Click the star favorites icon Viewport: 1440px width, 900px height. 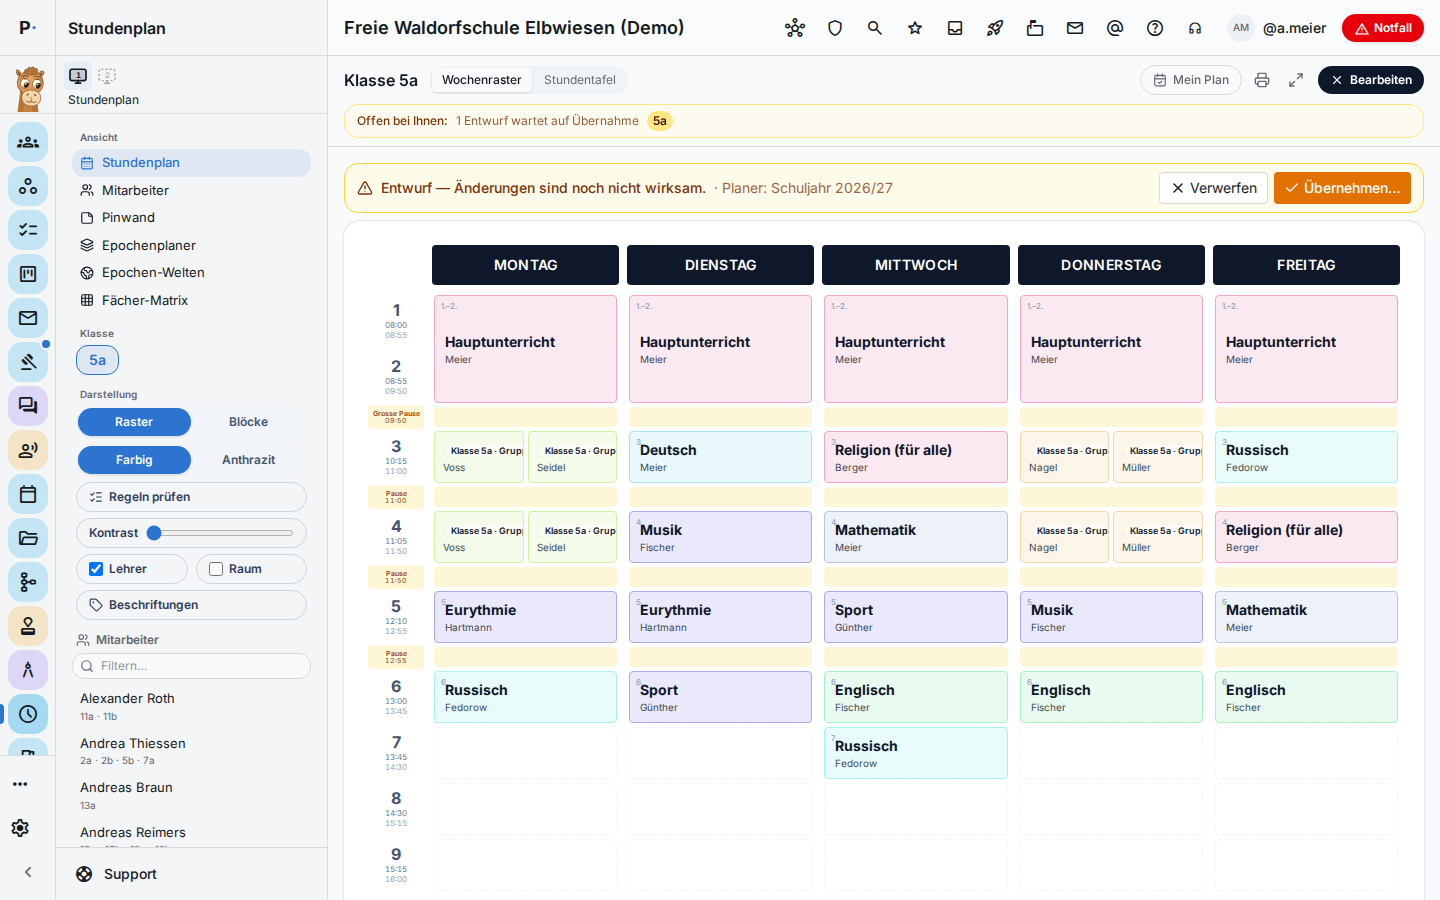pyautogui.click(x=915, y=28)
